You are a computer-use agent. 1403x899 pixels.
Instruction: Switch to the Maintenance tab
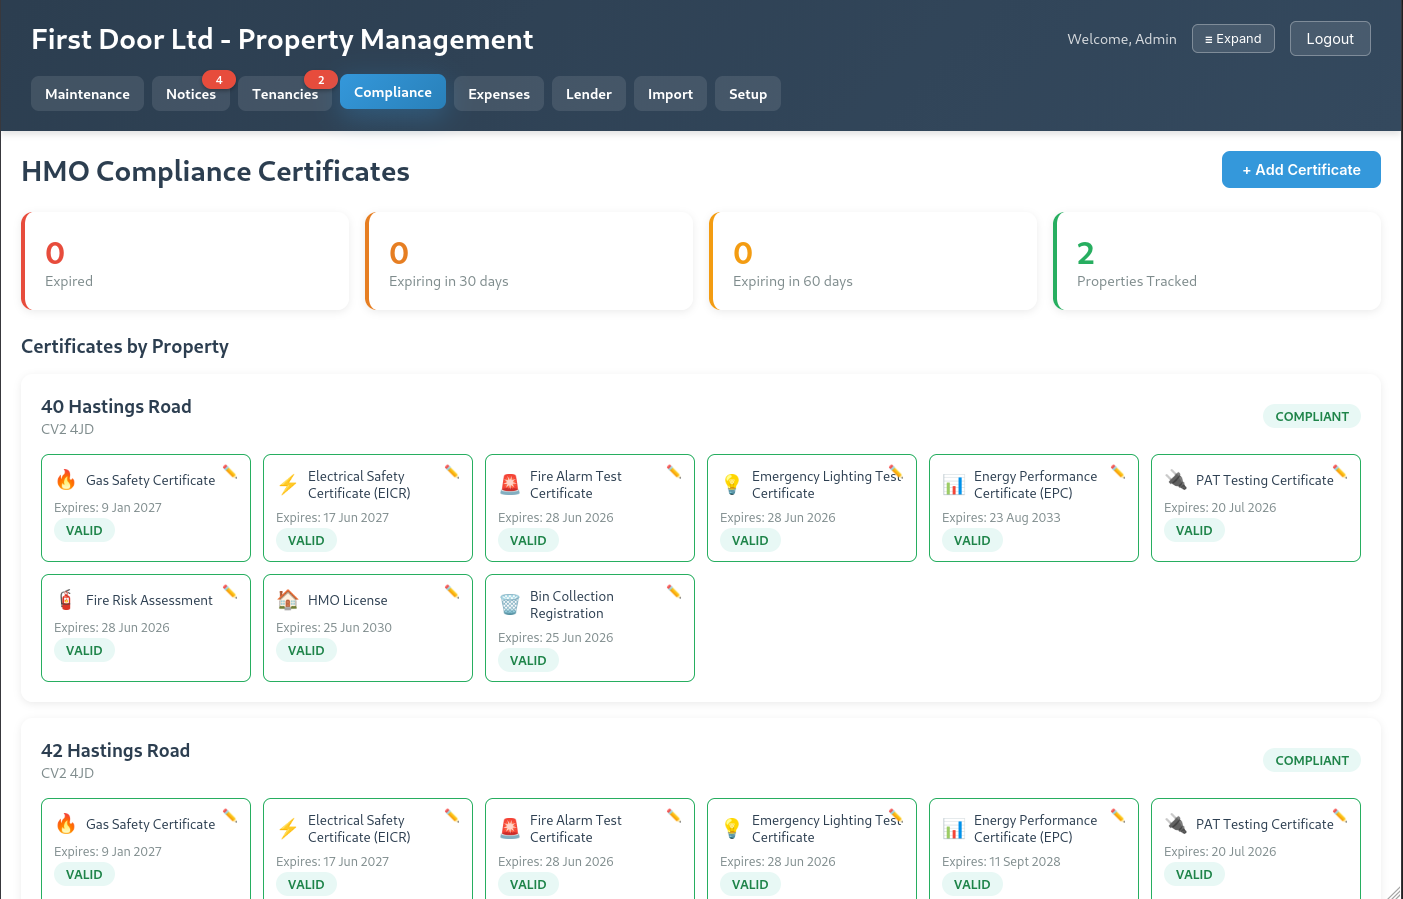point(87,93)
